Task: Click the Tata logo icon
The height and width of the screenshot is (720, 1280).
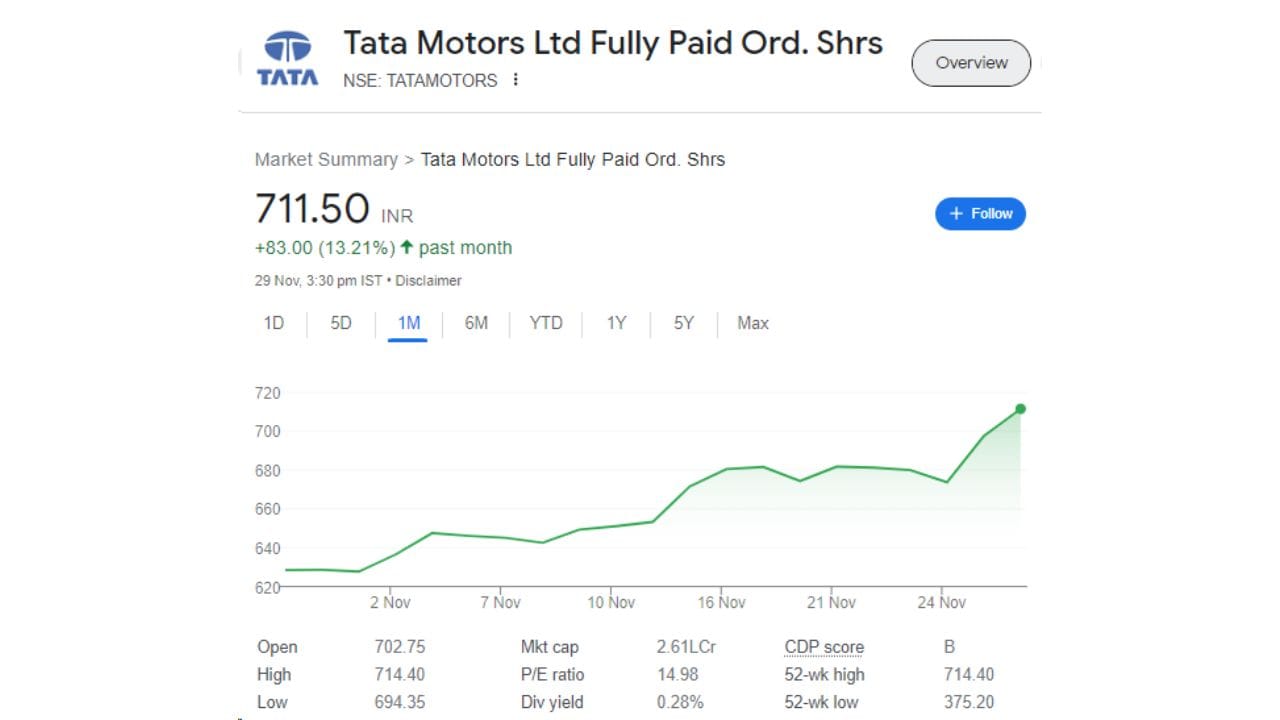Action: 288,60
